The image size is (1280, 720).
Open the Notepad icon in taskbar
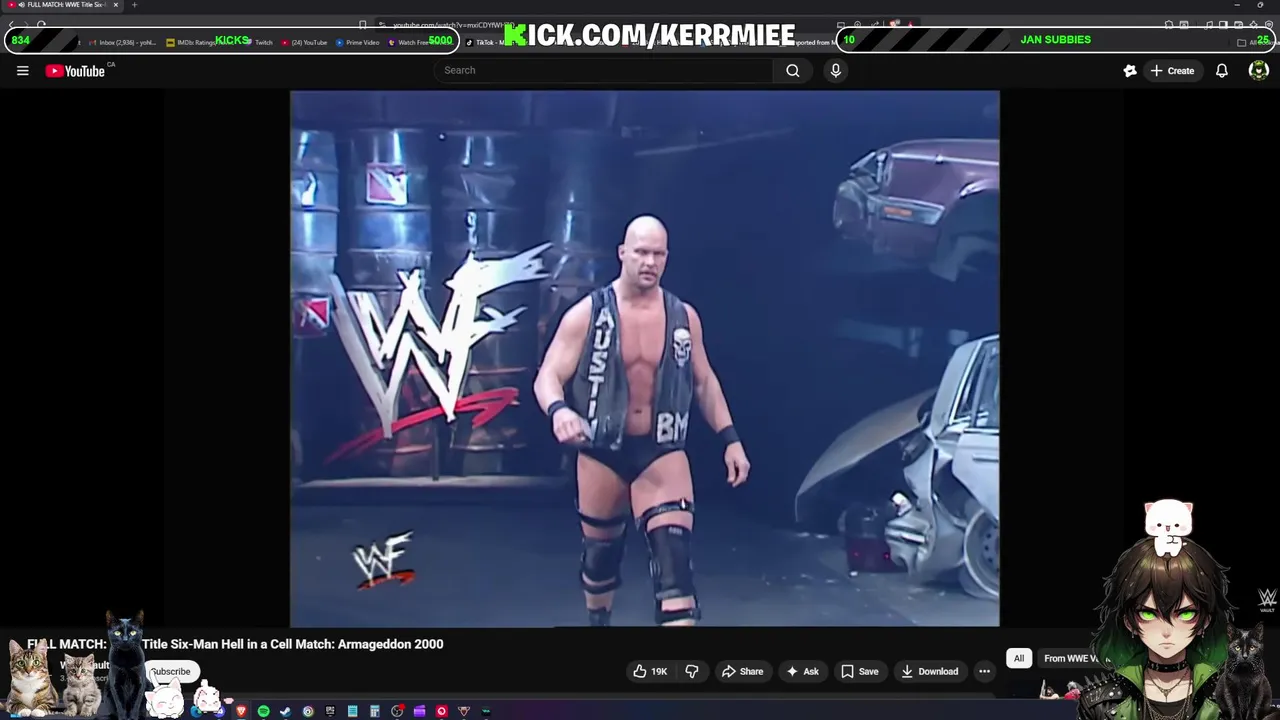point(352,711)
